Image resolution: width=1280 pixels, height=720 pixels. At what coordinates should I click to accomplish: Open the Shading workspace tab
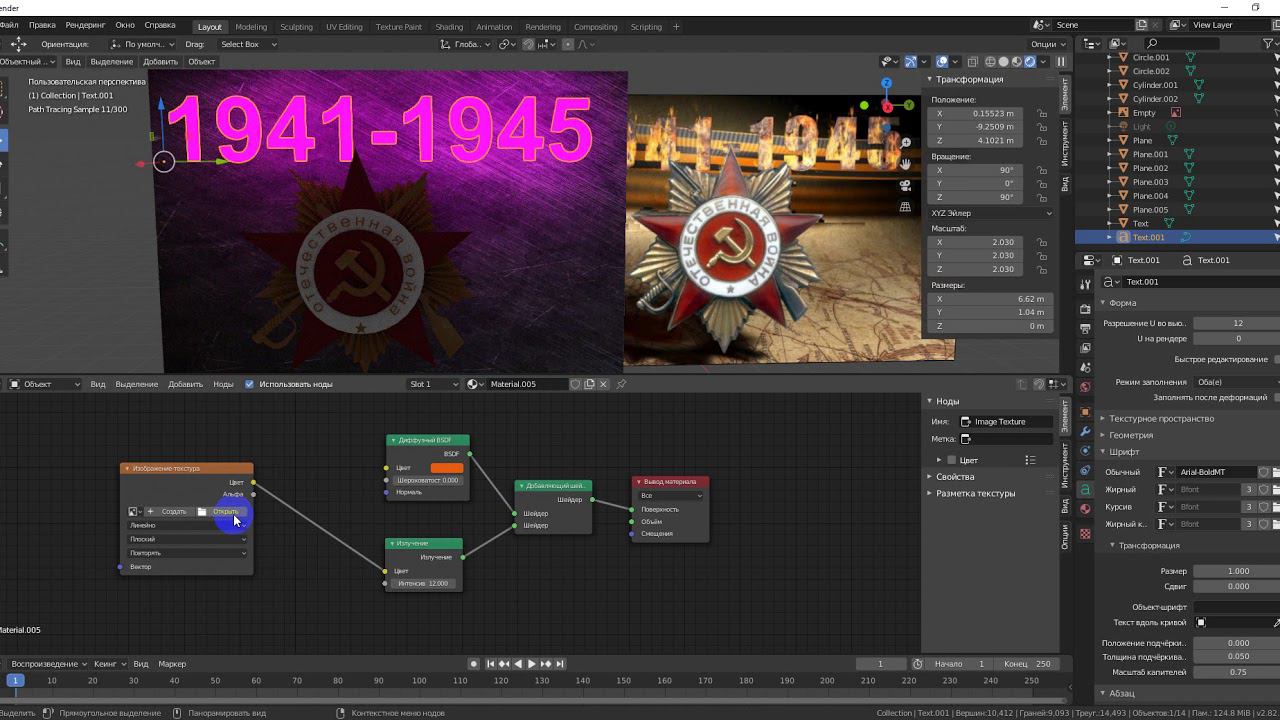[x=449, y=27]
